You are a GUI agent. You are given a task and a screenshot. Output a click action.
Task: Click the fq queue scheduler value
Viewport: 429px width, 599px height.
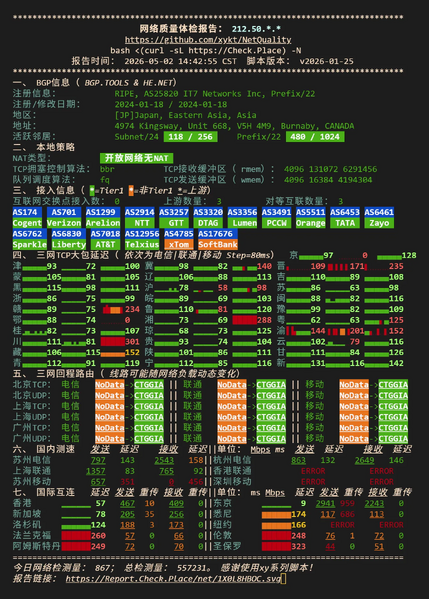[x=105, y=180]
